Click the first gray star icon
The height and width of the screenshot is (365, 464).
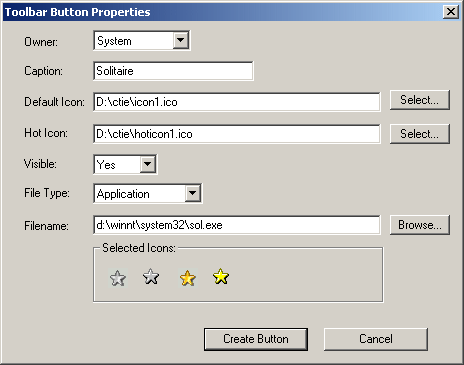(x=118, y=278)
